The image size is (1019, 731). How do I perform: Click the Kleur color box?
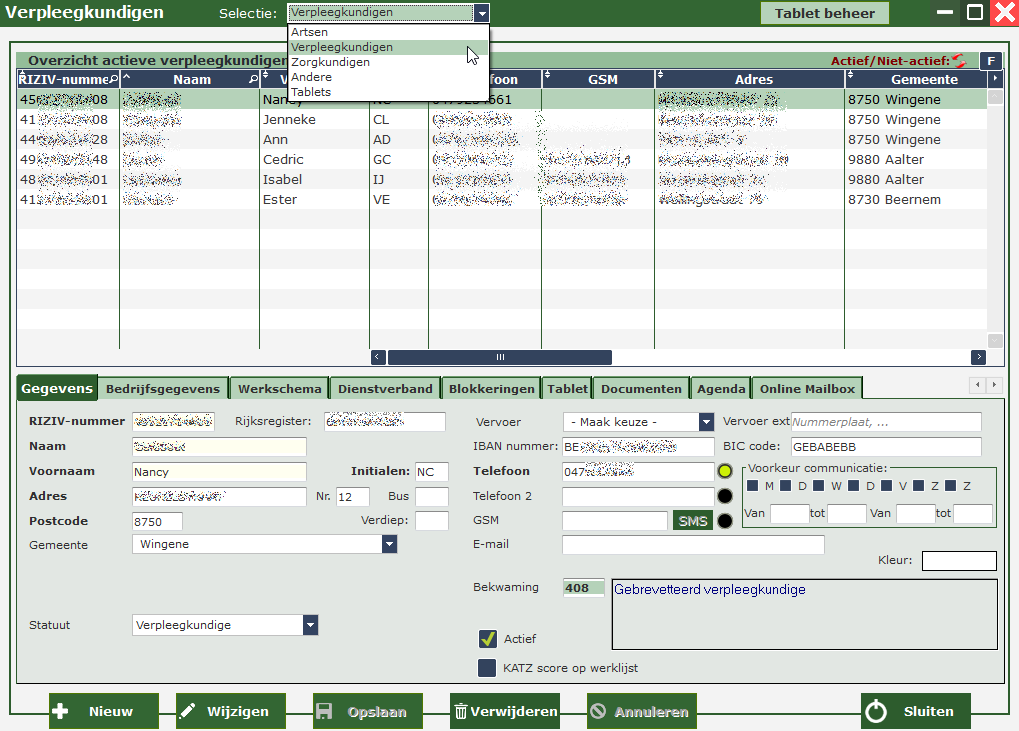[958, 561]
